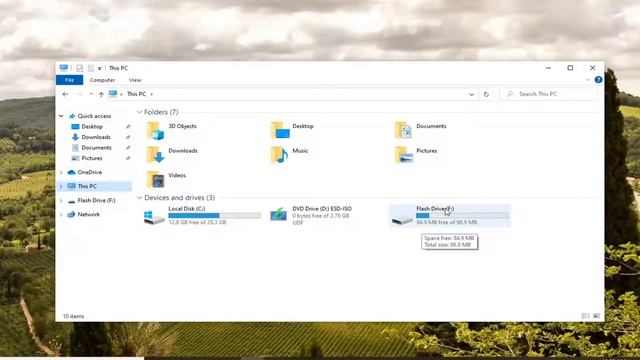Collapse the Folders (7) group
The image size is (640, 360).
(139, 112)
